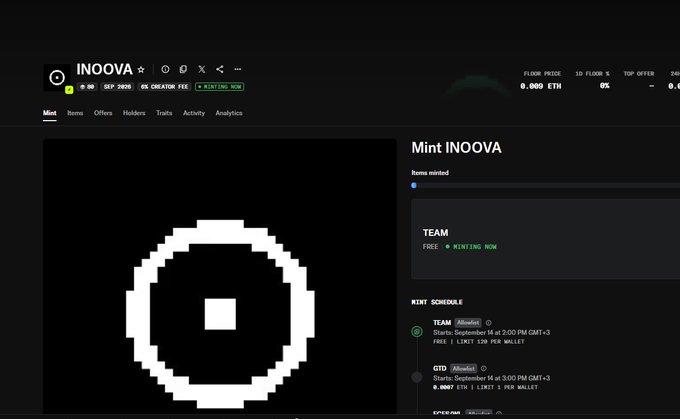Open the collection info icon beside the star
The image size is (680, 419).
pos(165,69)
